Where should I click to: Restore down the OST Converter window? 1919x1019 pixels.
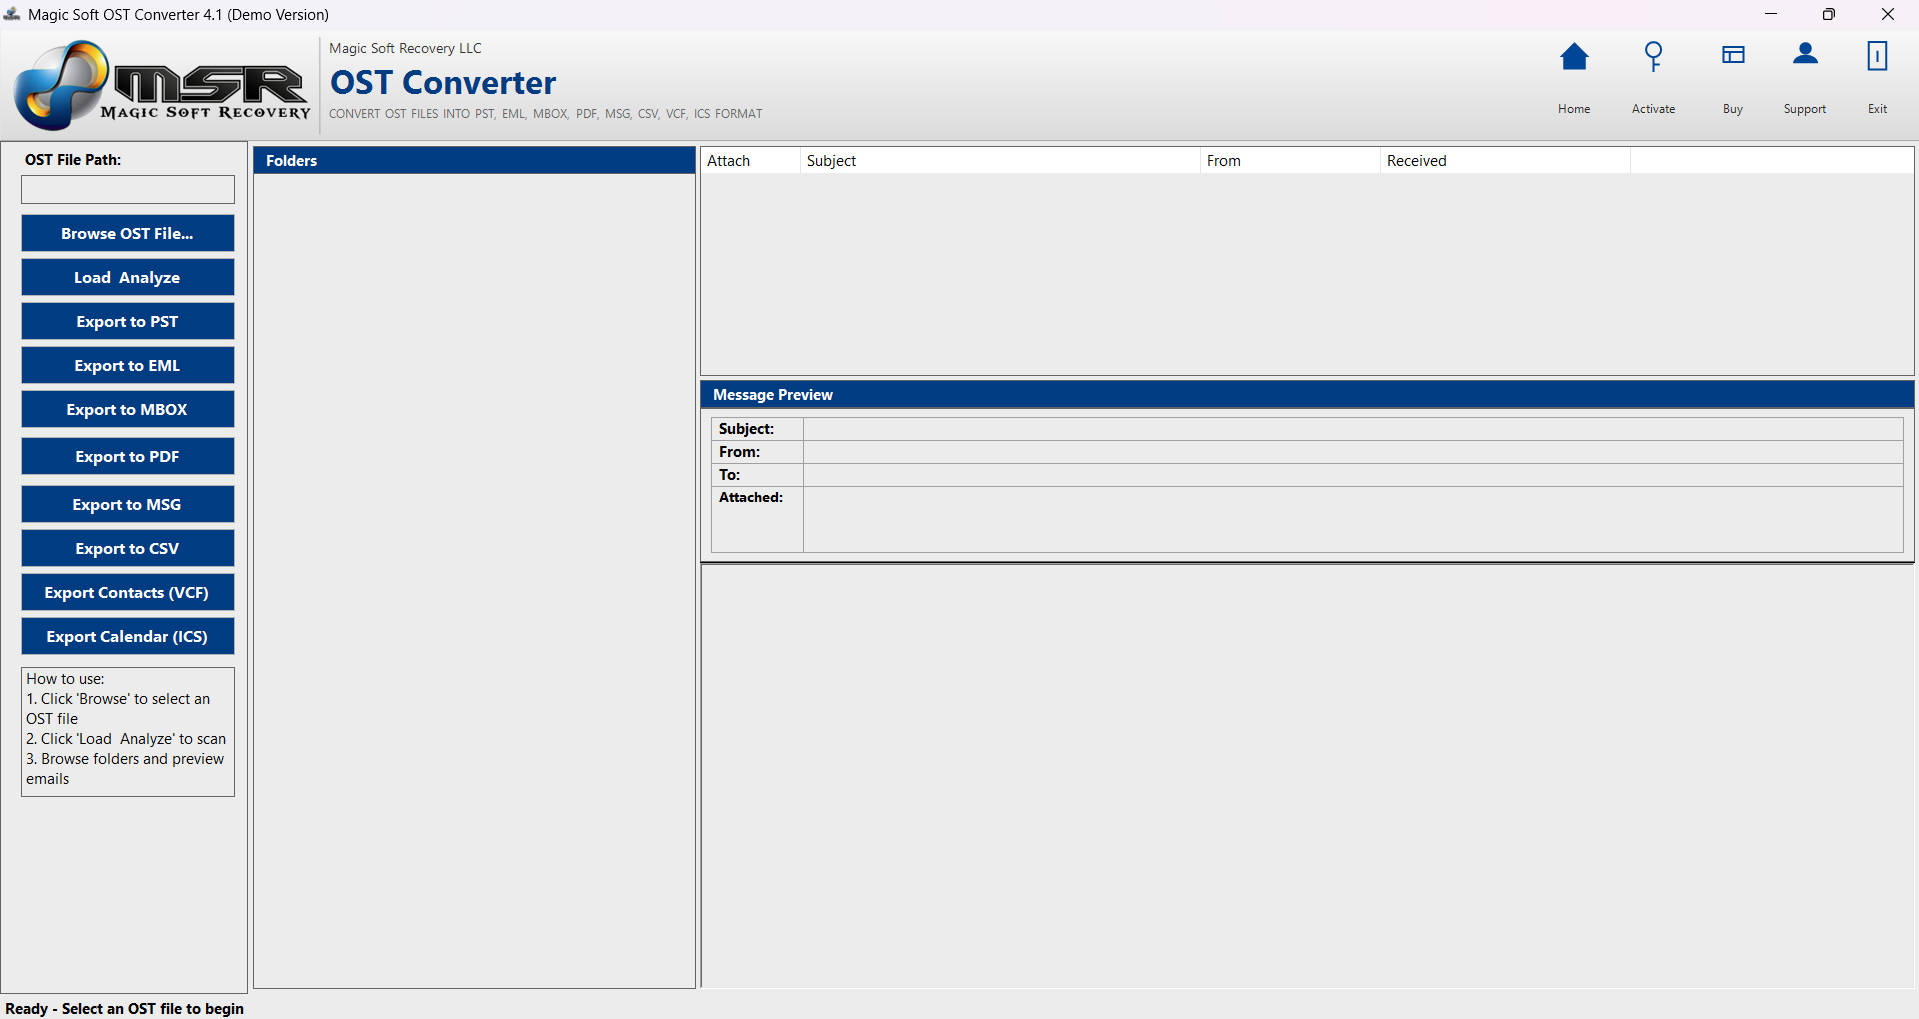point(1828,14)
